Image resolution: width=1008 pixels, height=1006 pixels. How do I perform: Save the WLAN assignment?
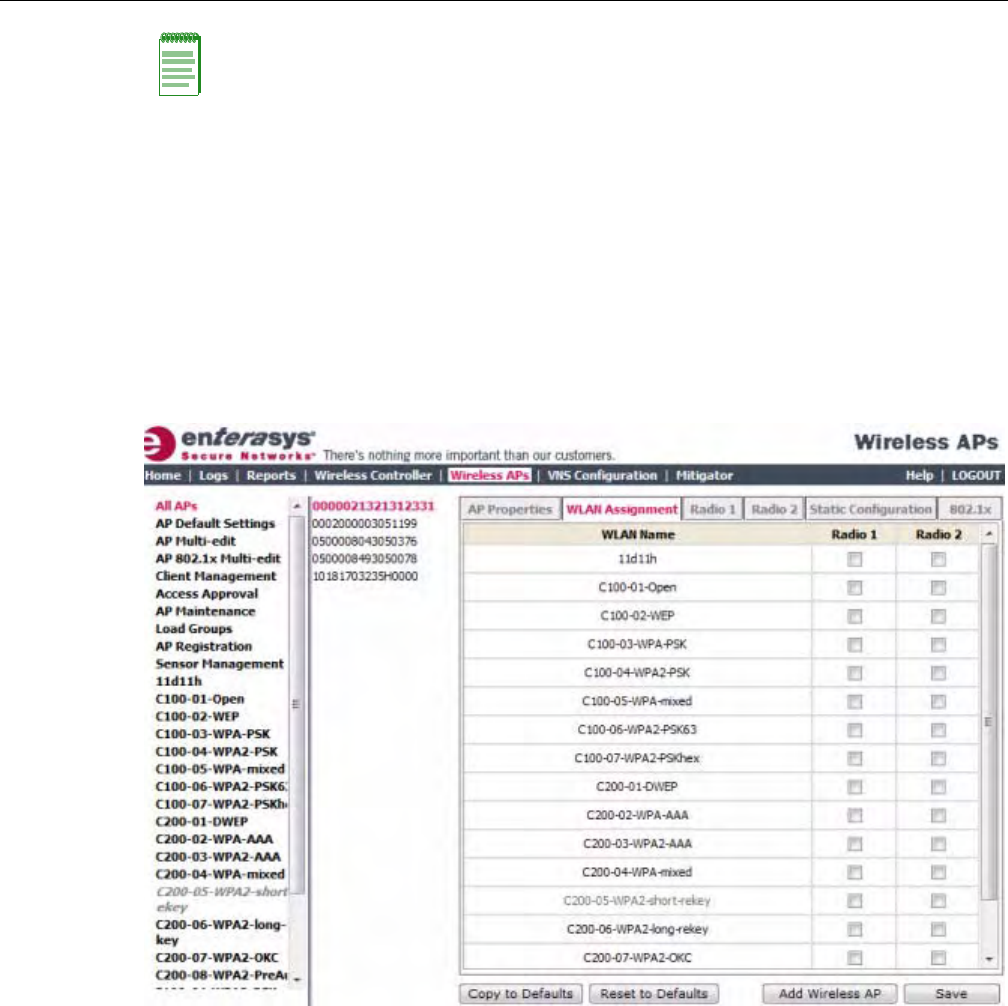[951, 993]
